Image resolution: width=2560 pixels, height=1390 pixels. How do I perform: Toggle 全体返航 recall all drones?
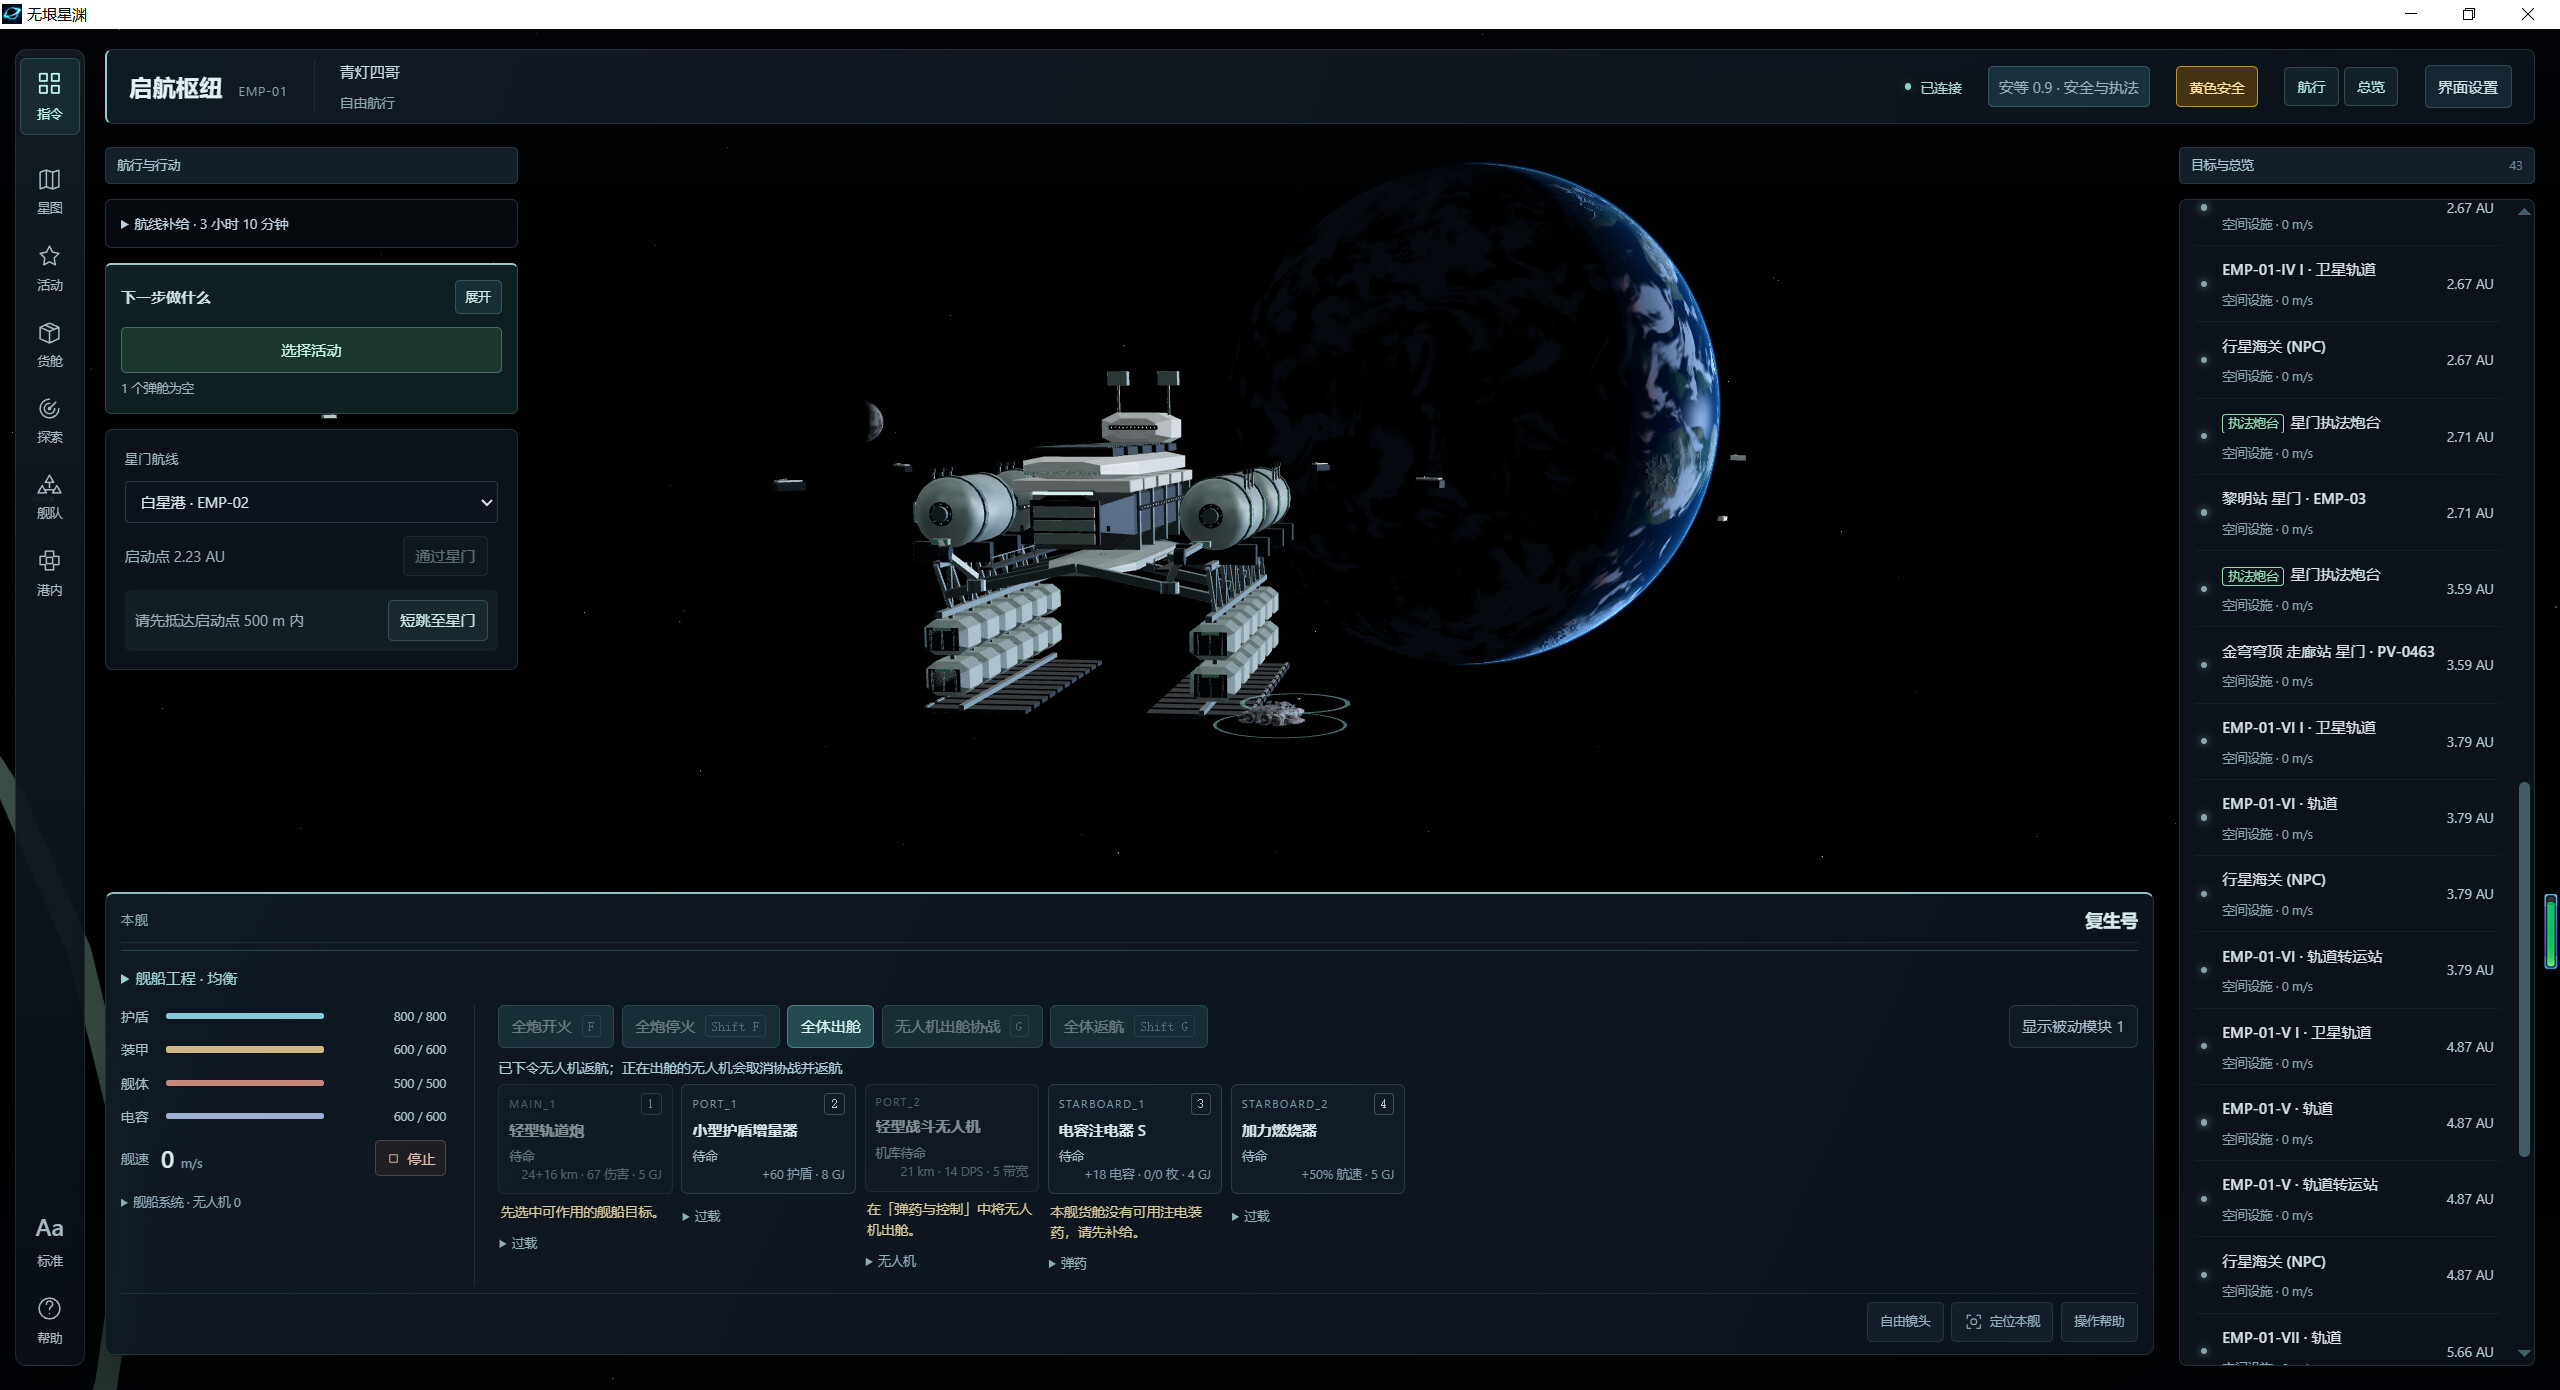[x=1128, y=1026]
